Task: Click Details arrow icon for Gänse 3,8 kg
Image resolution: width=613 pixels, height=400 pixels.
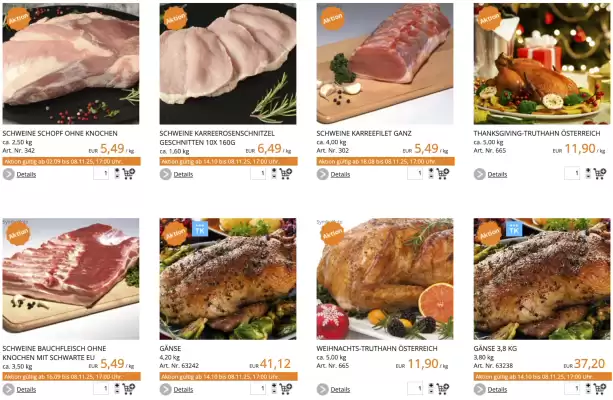Action: (x=480, y=389)
